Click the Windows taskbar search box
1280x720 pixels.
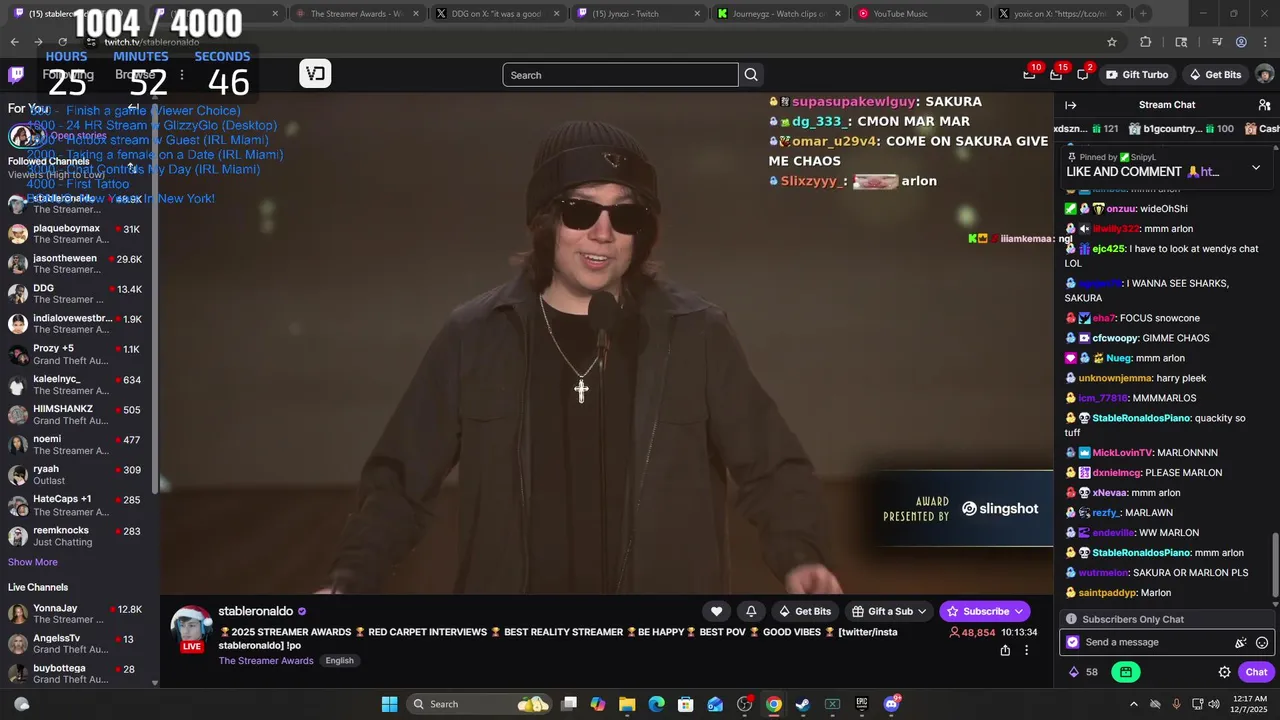point(478,704)
